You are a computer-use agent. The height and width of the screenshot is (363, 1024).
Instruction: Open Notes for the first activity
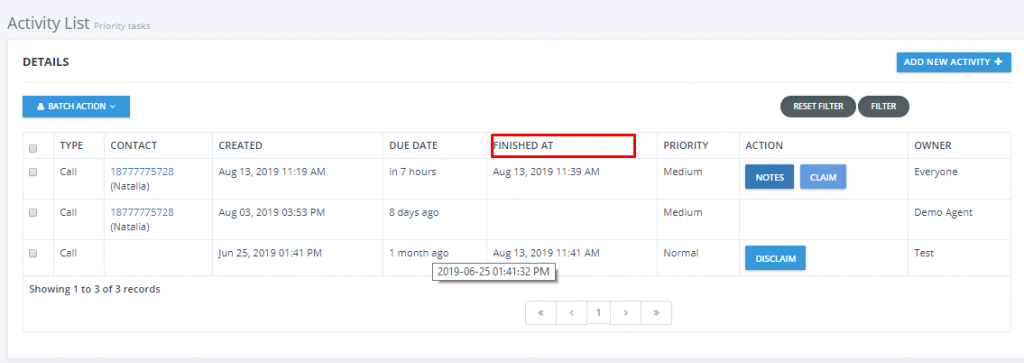coord(769,177)
